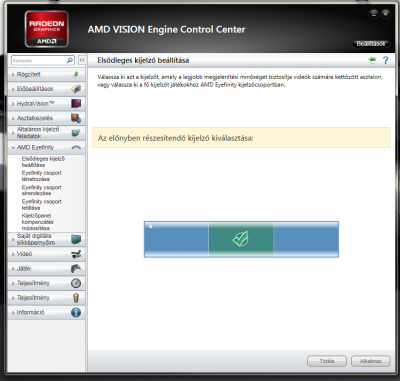Image resolution: width=400 pixels, height=381 pixels.
Task: Click the Általános kijelző feladatok icon
Action: pyautogui.click(x=76, y=133)
